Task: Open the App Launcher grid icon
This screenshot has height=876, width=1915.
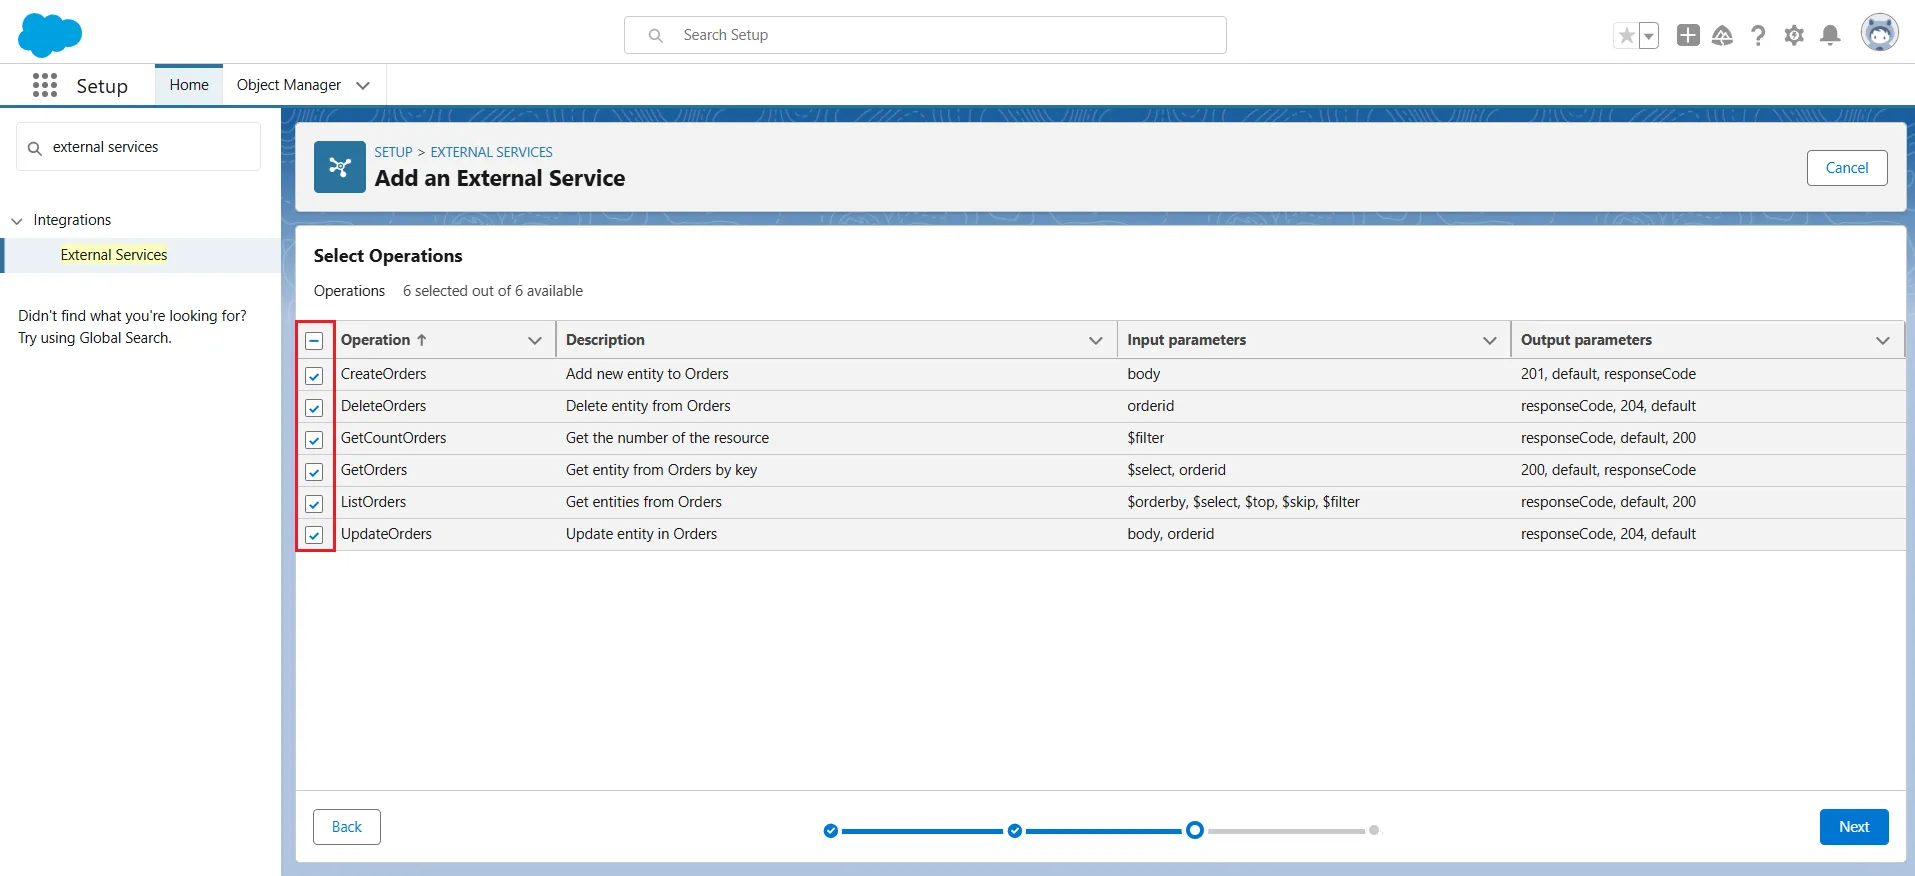Action: [x=45, y=85]
